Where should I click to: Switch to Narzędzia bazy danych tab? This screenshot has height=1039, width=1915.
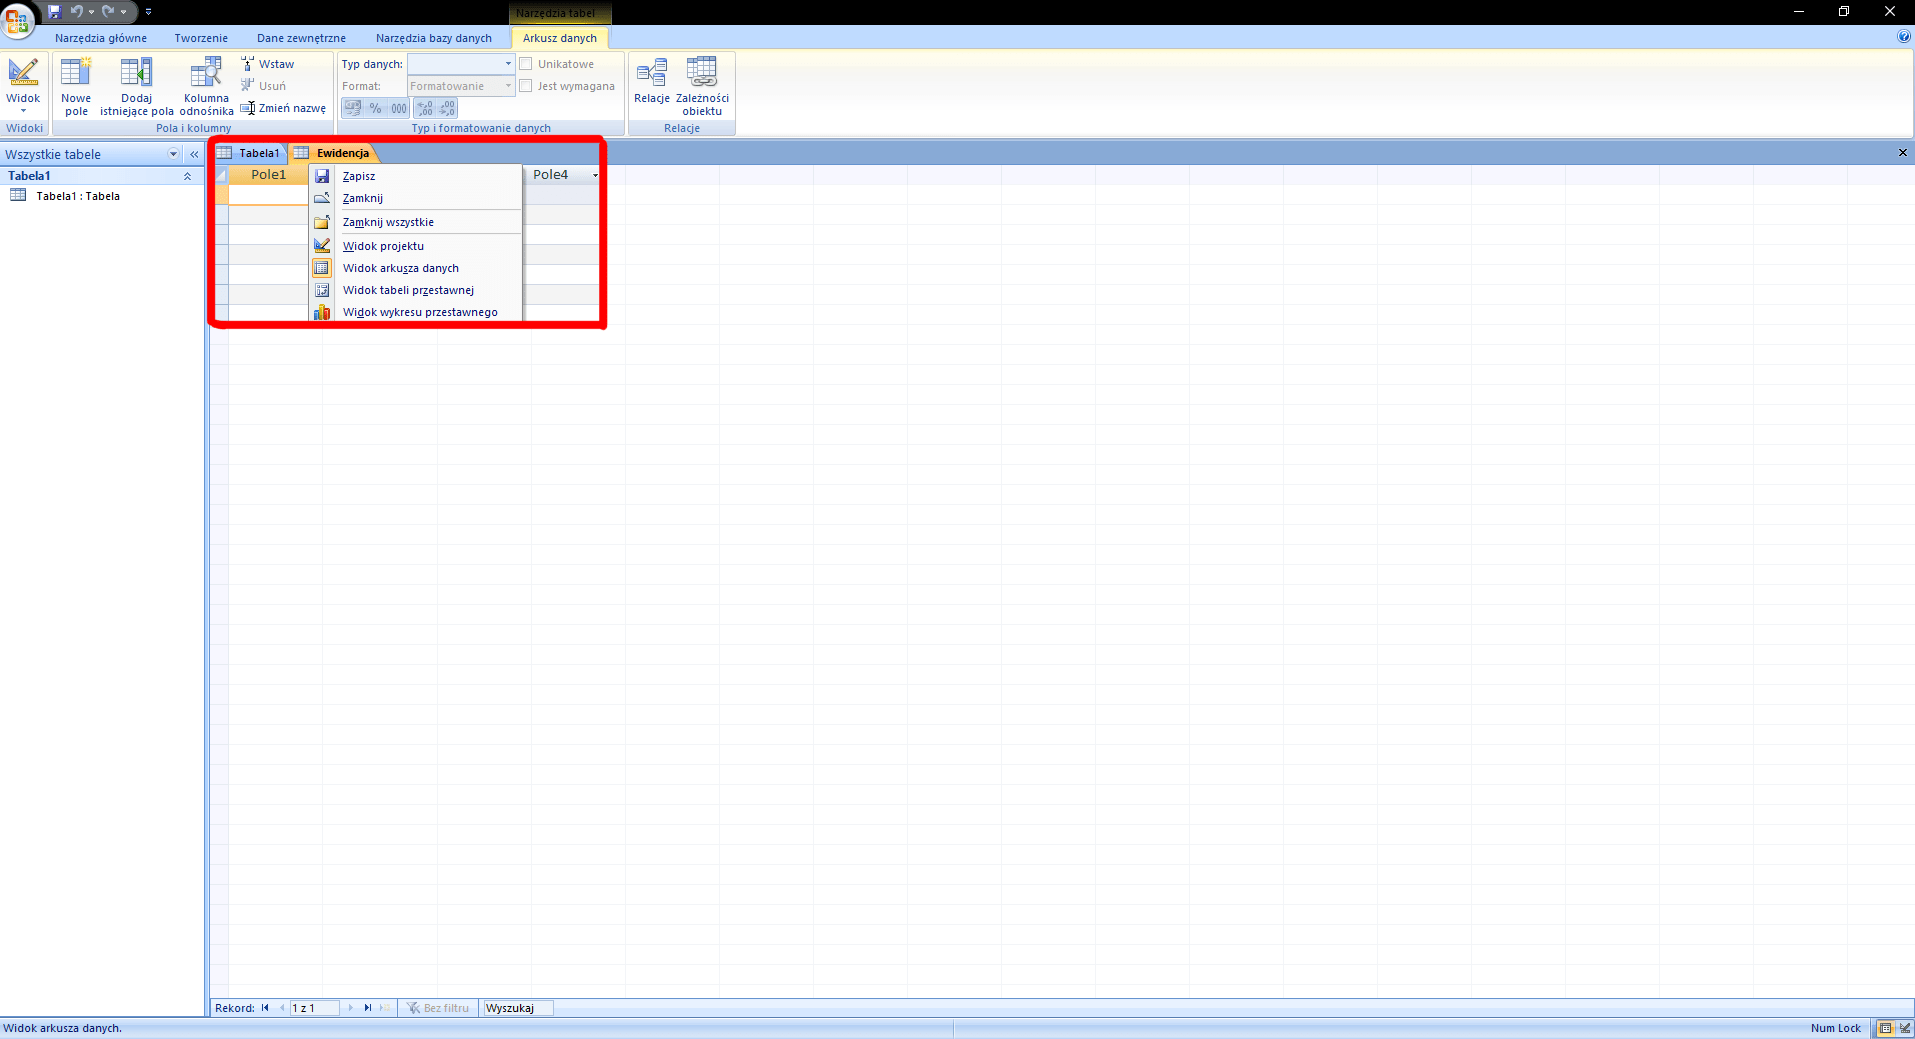[x=434, y=38]
